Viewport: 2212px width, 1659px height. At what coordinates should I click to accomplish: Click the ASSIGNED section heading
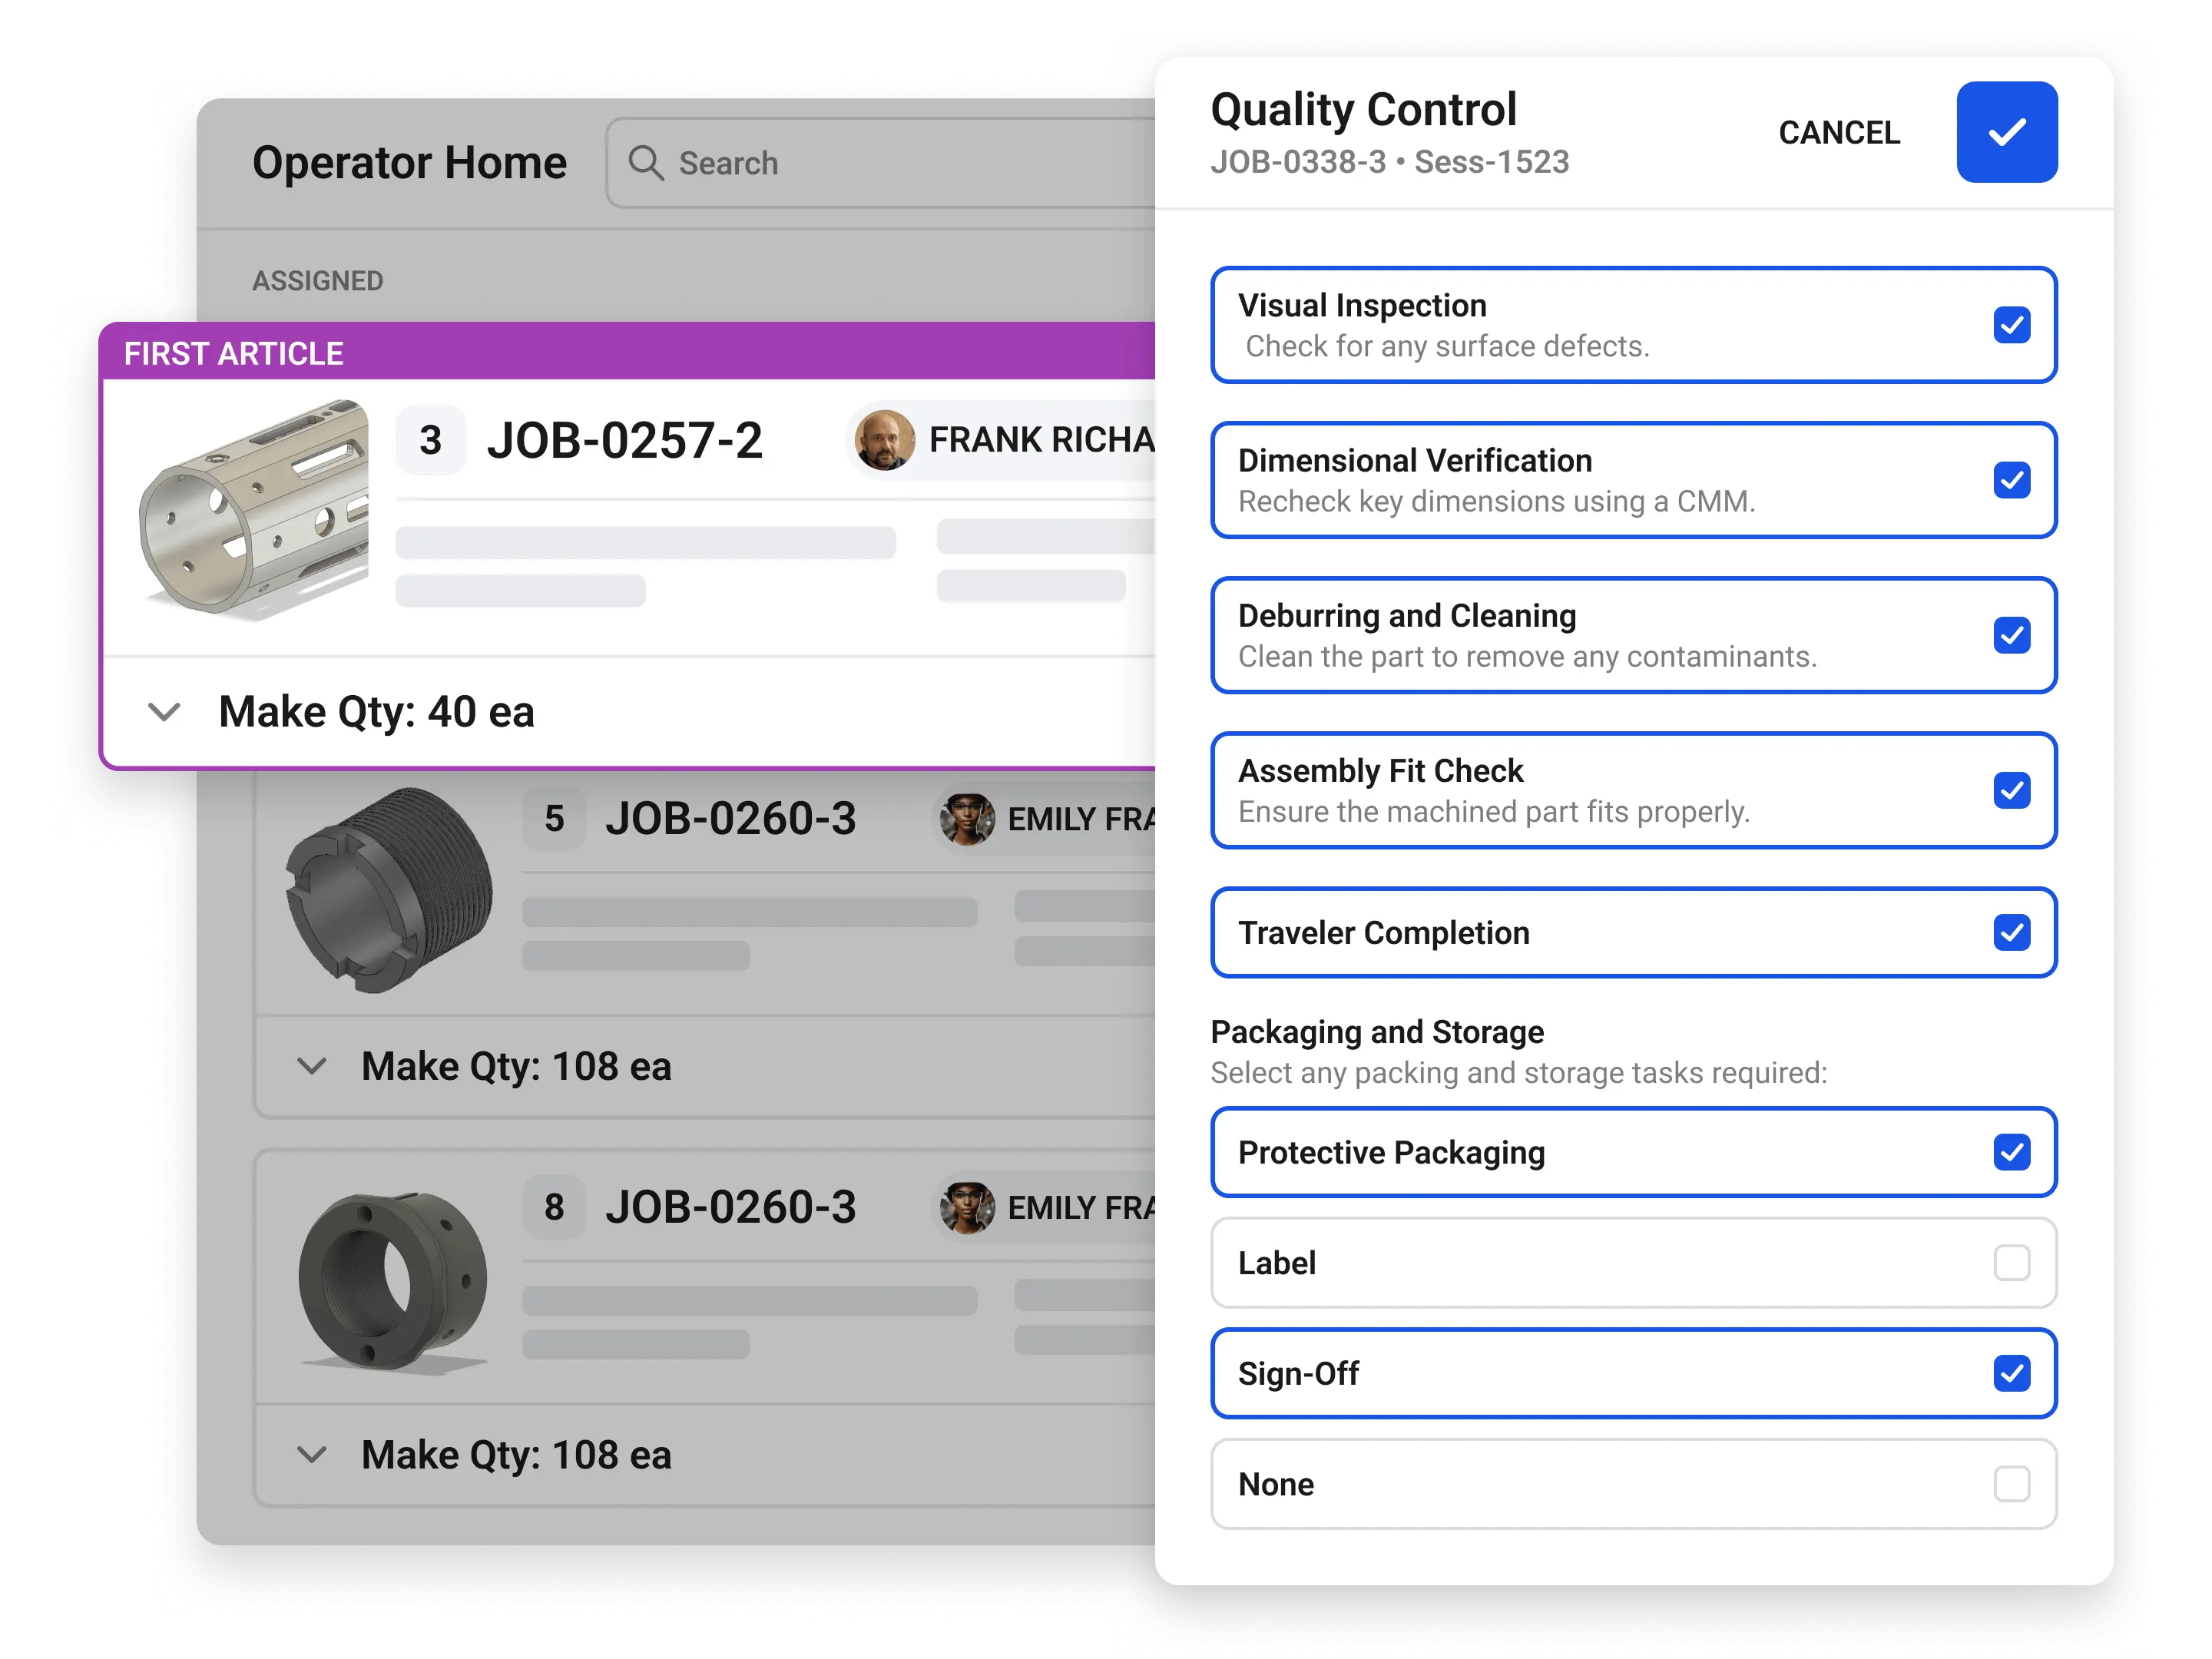(x=317, y=281)
